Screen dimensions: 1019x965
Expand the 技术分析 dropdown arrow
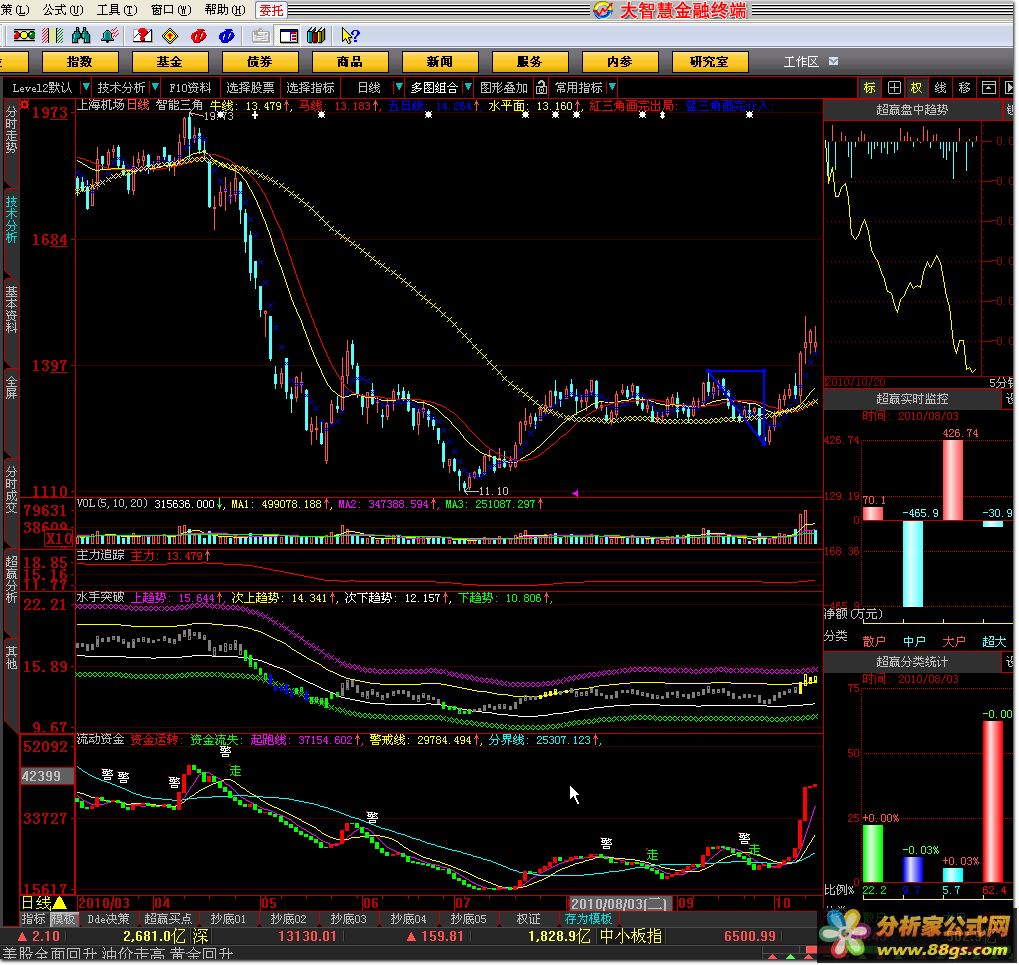155,87
